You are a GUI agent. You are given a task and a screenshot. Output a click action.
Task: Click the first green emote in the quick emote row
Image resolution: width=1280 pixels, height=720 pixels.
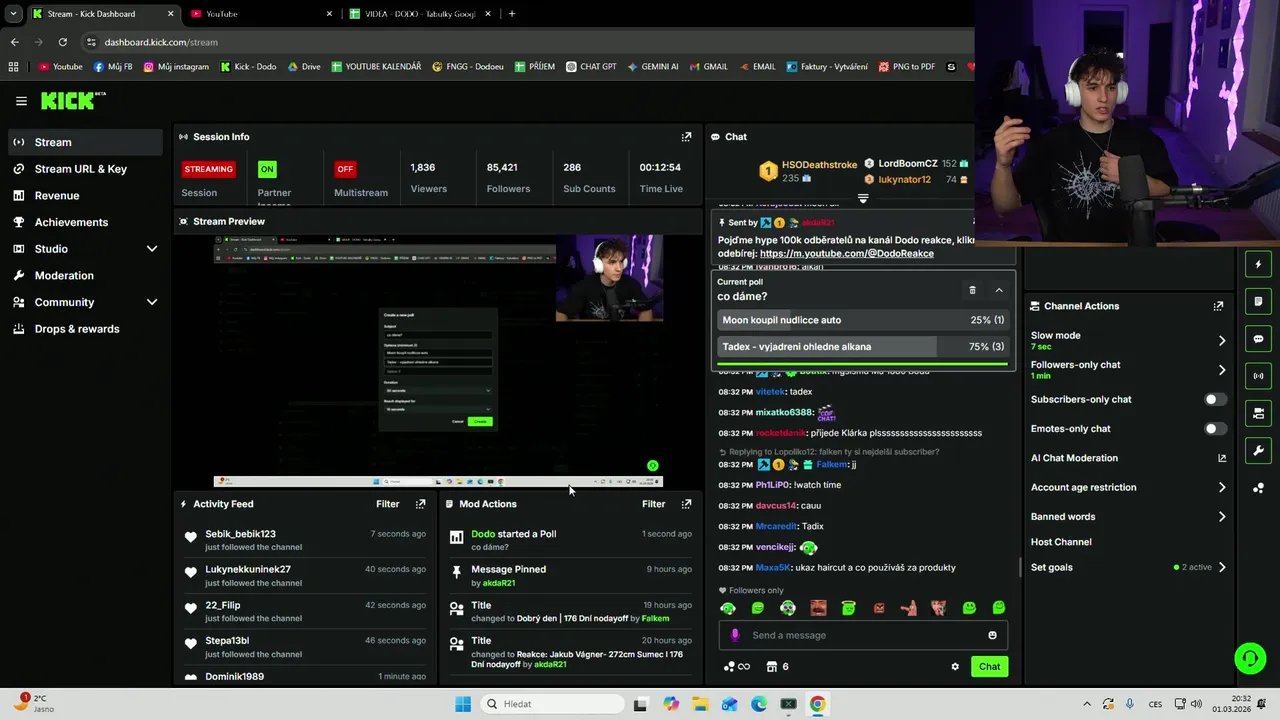728,608
